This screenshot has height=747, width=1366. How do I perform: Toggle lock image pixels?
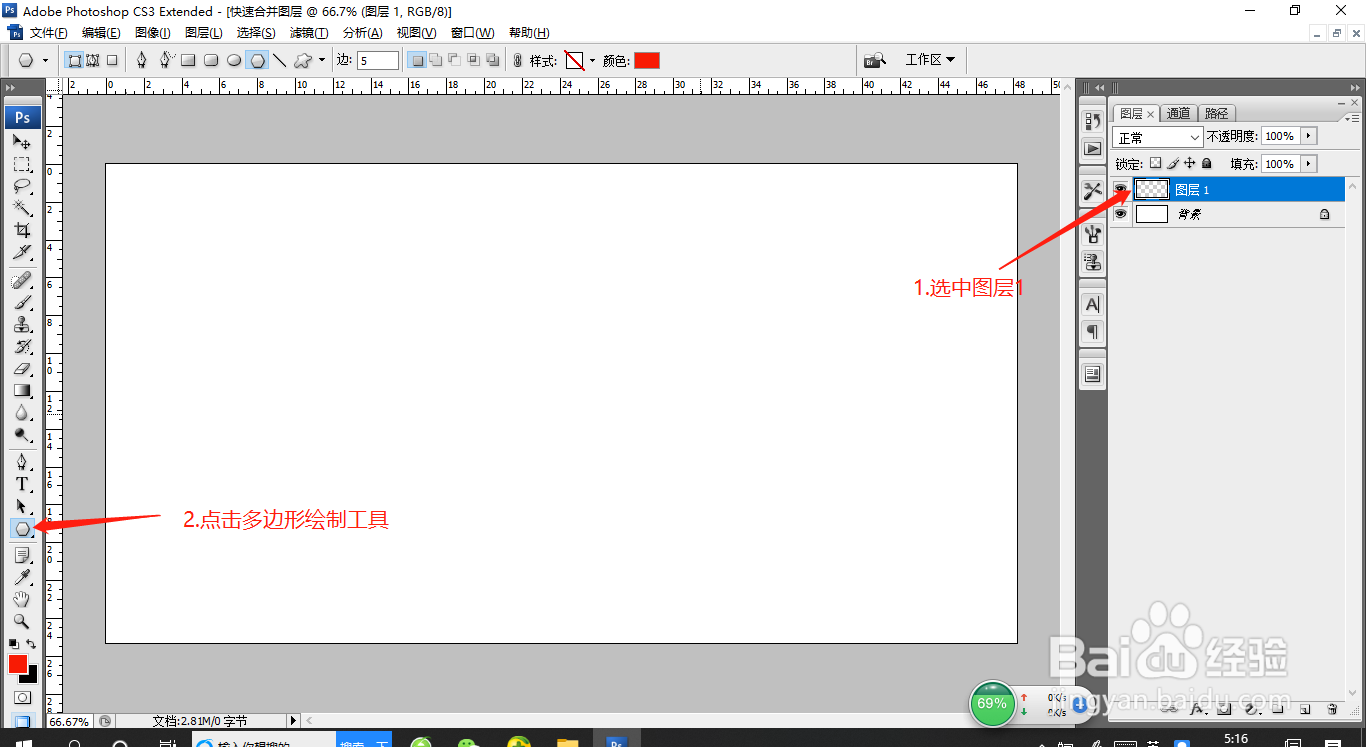point(1173,163)
